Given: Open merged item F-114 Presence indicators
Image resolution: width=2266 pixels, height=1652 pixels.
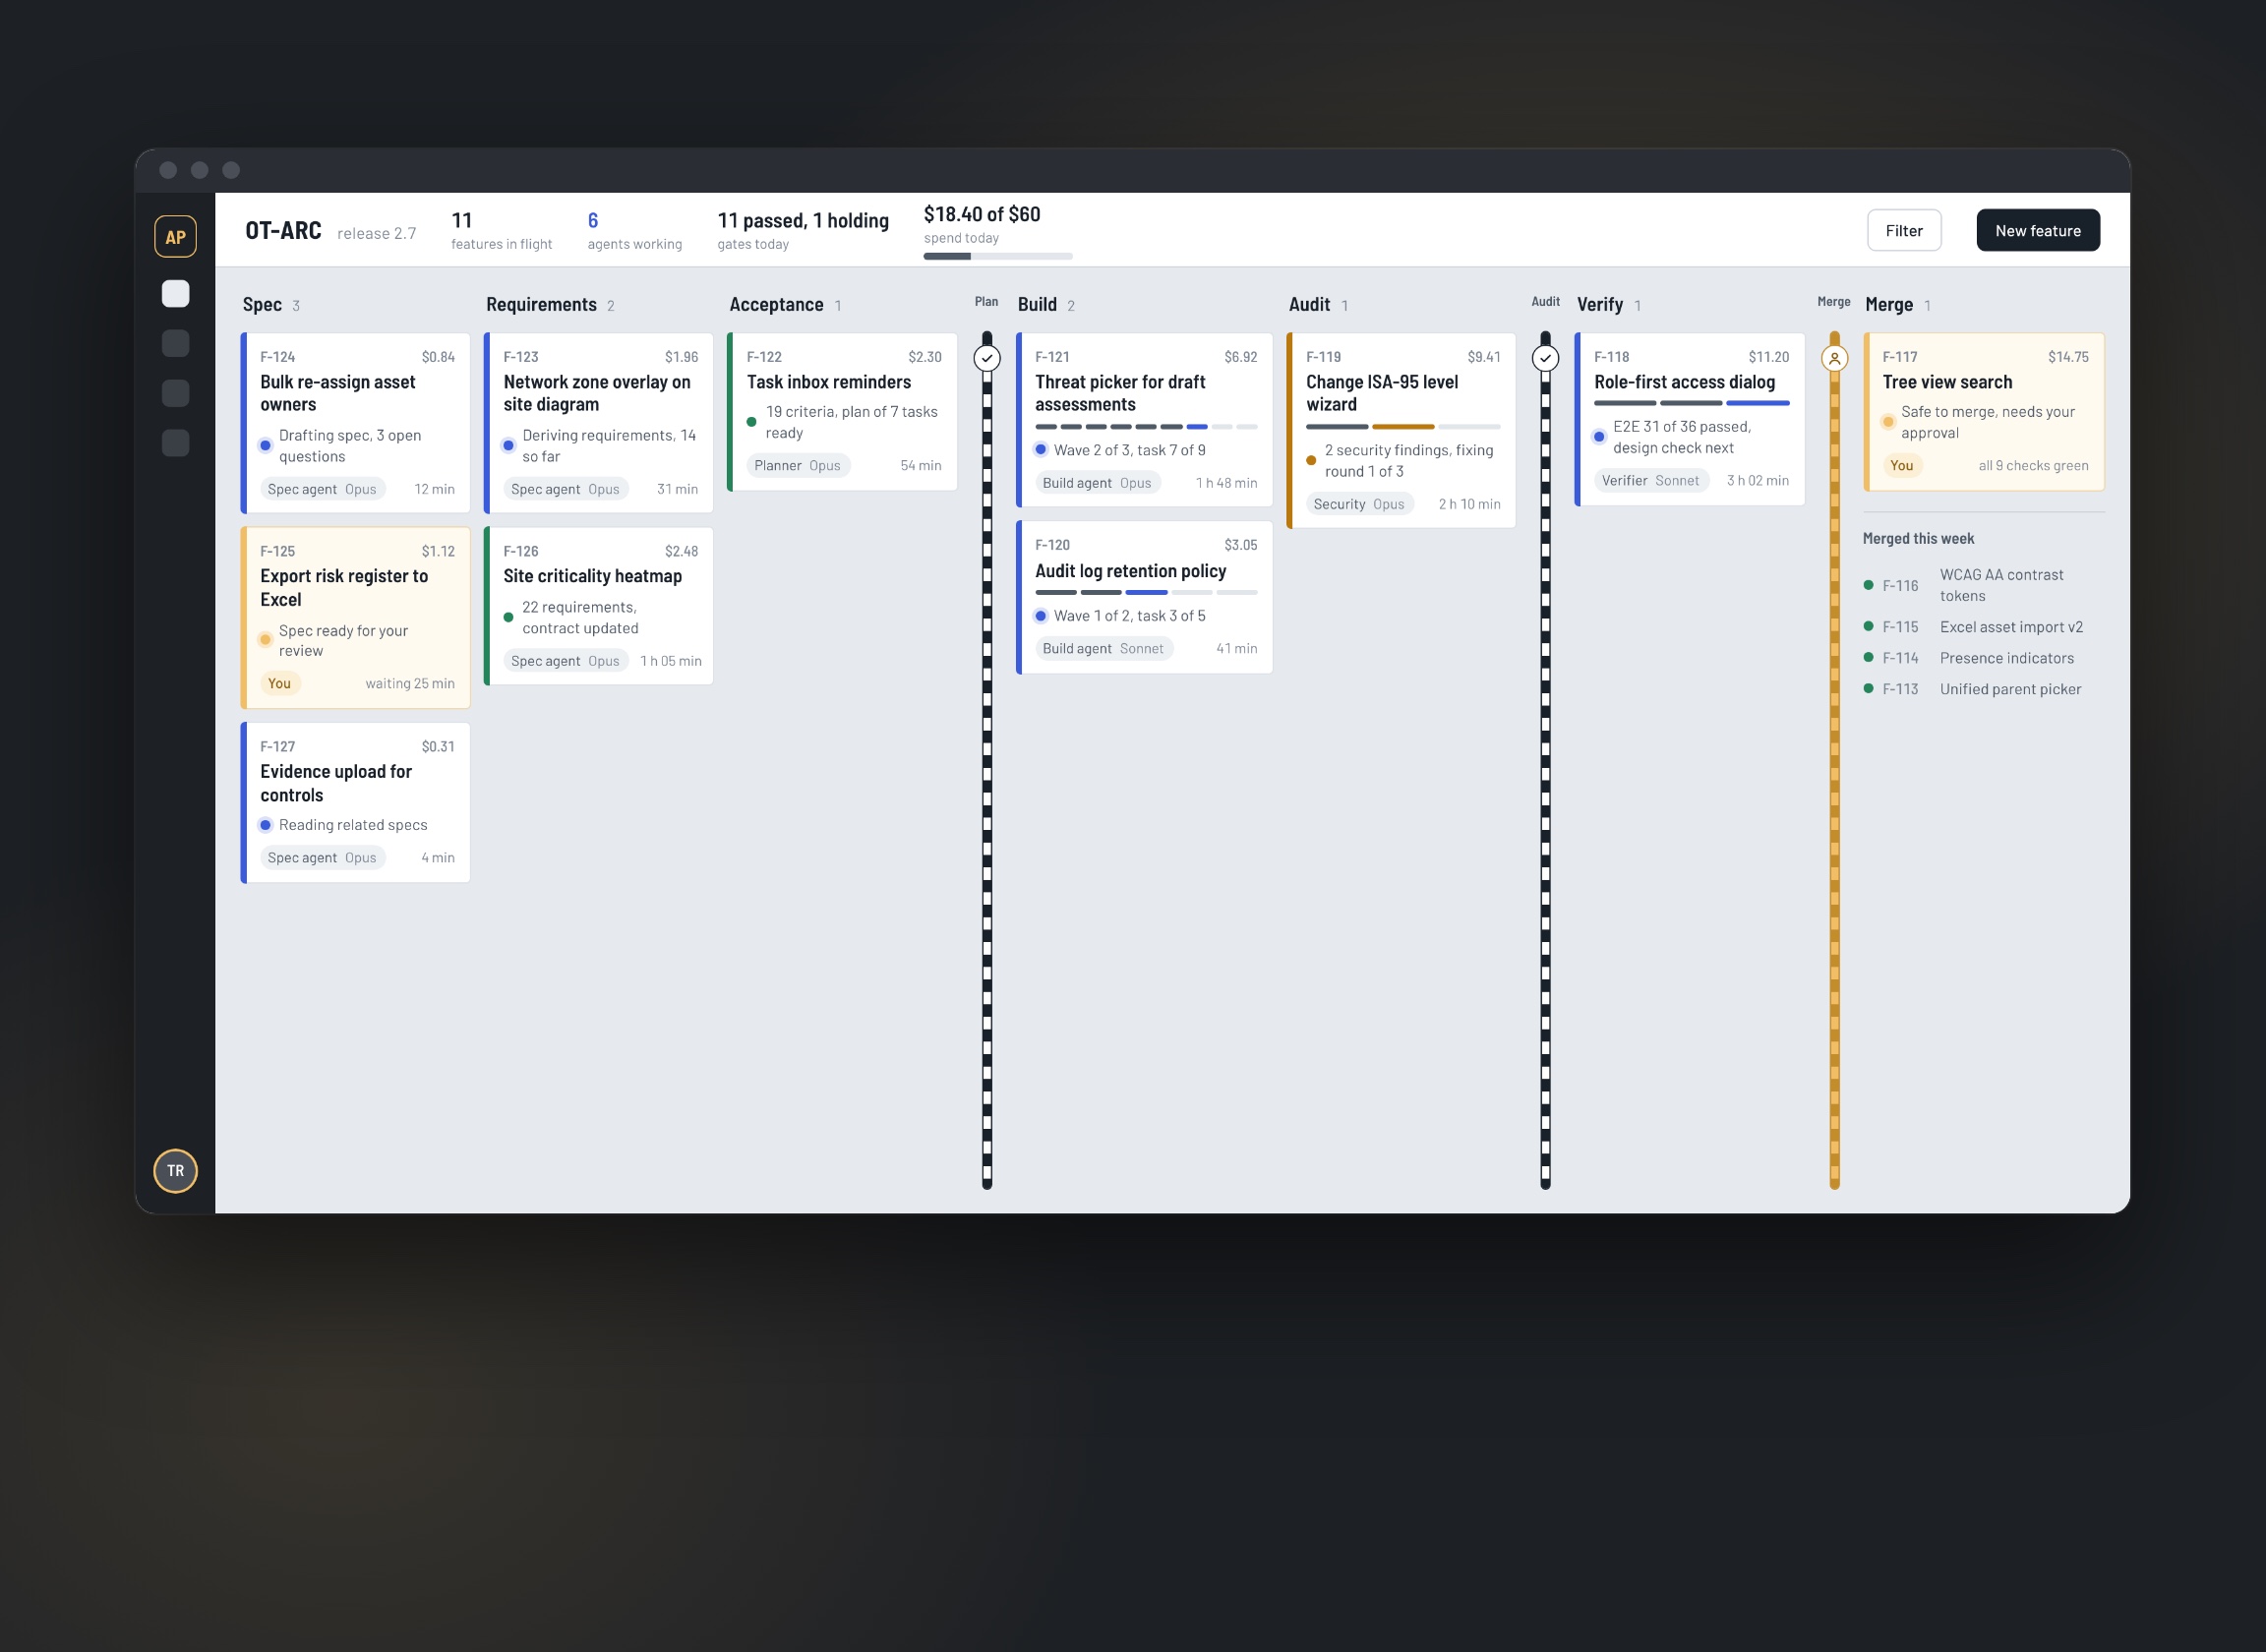Looking at the screenshot, I should tap(1984, 658).
